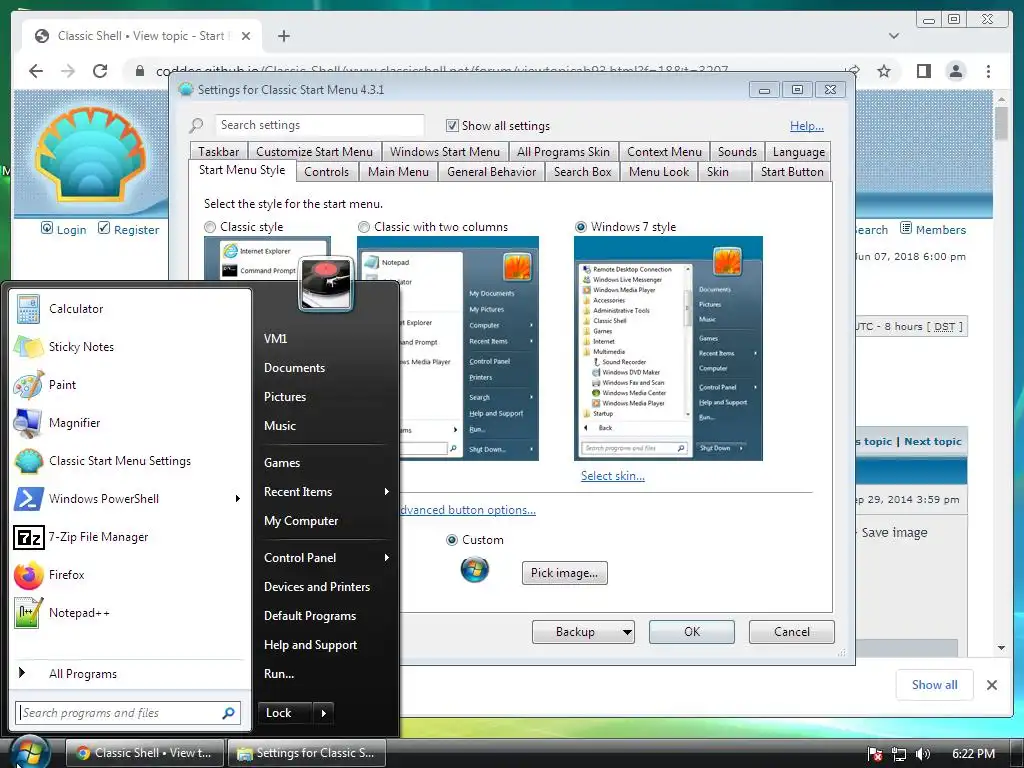Click the search magnifier in start menu
This screenshot has width=1024, height=768.
click(x=229, y=712)
